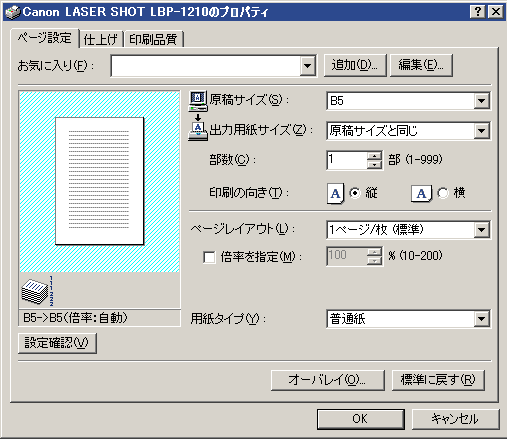Image resolution: width=507 pixels, height=439 pixels.
Task: Click the landscape orientation A icon
Action: coord(421,193)
